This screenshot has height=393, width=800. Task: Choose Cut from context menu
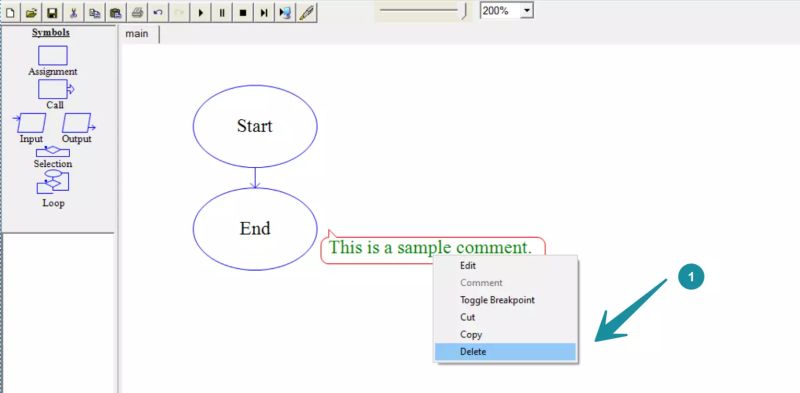(x=505, y=317)
